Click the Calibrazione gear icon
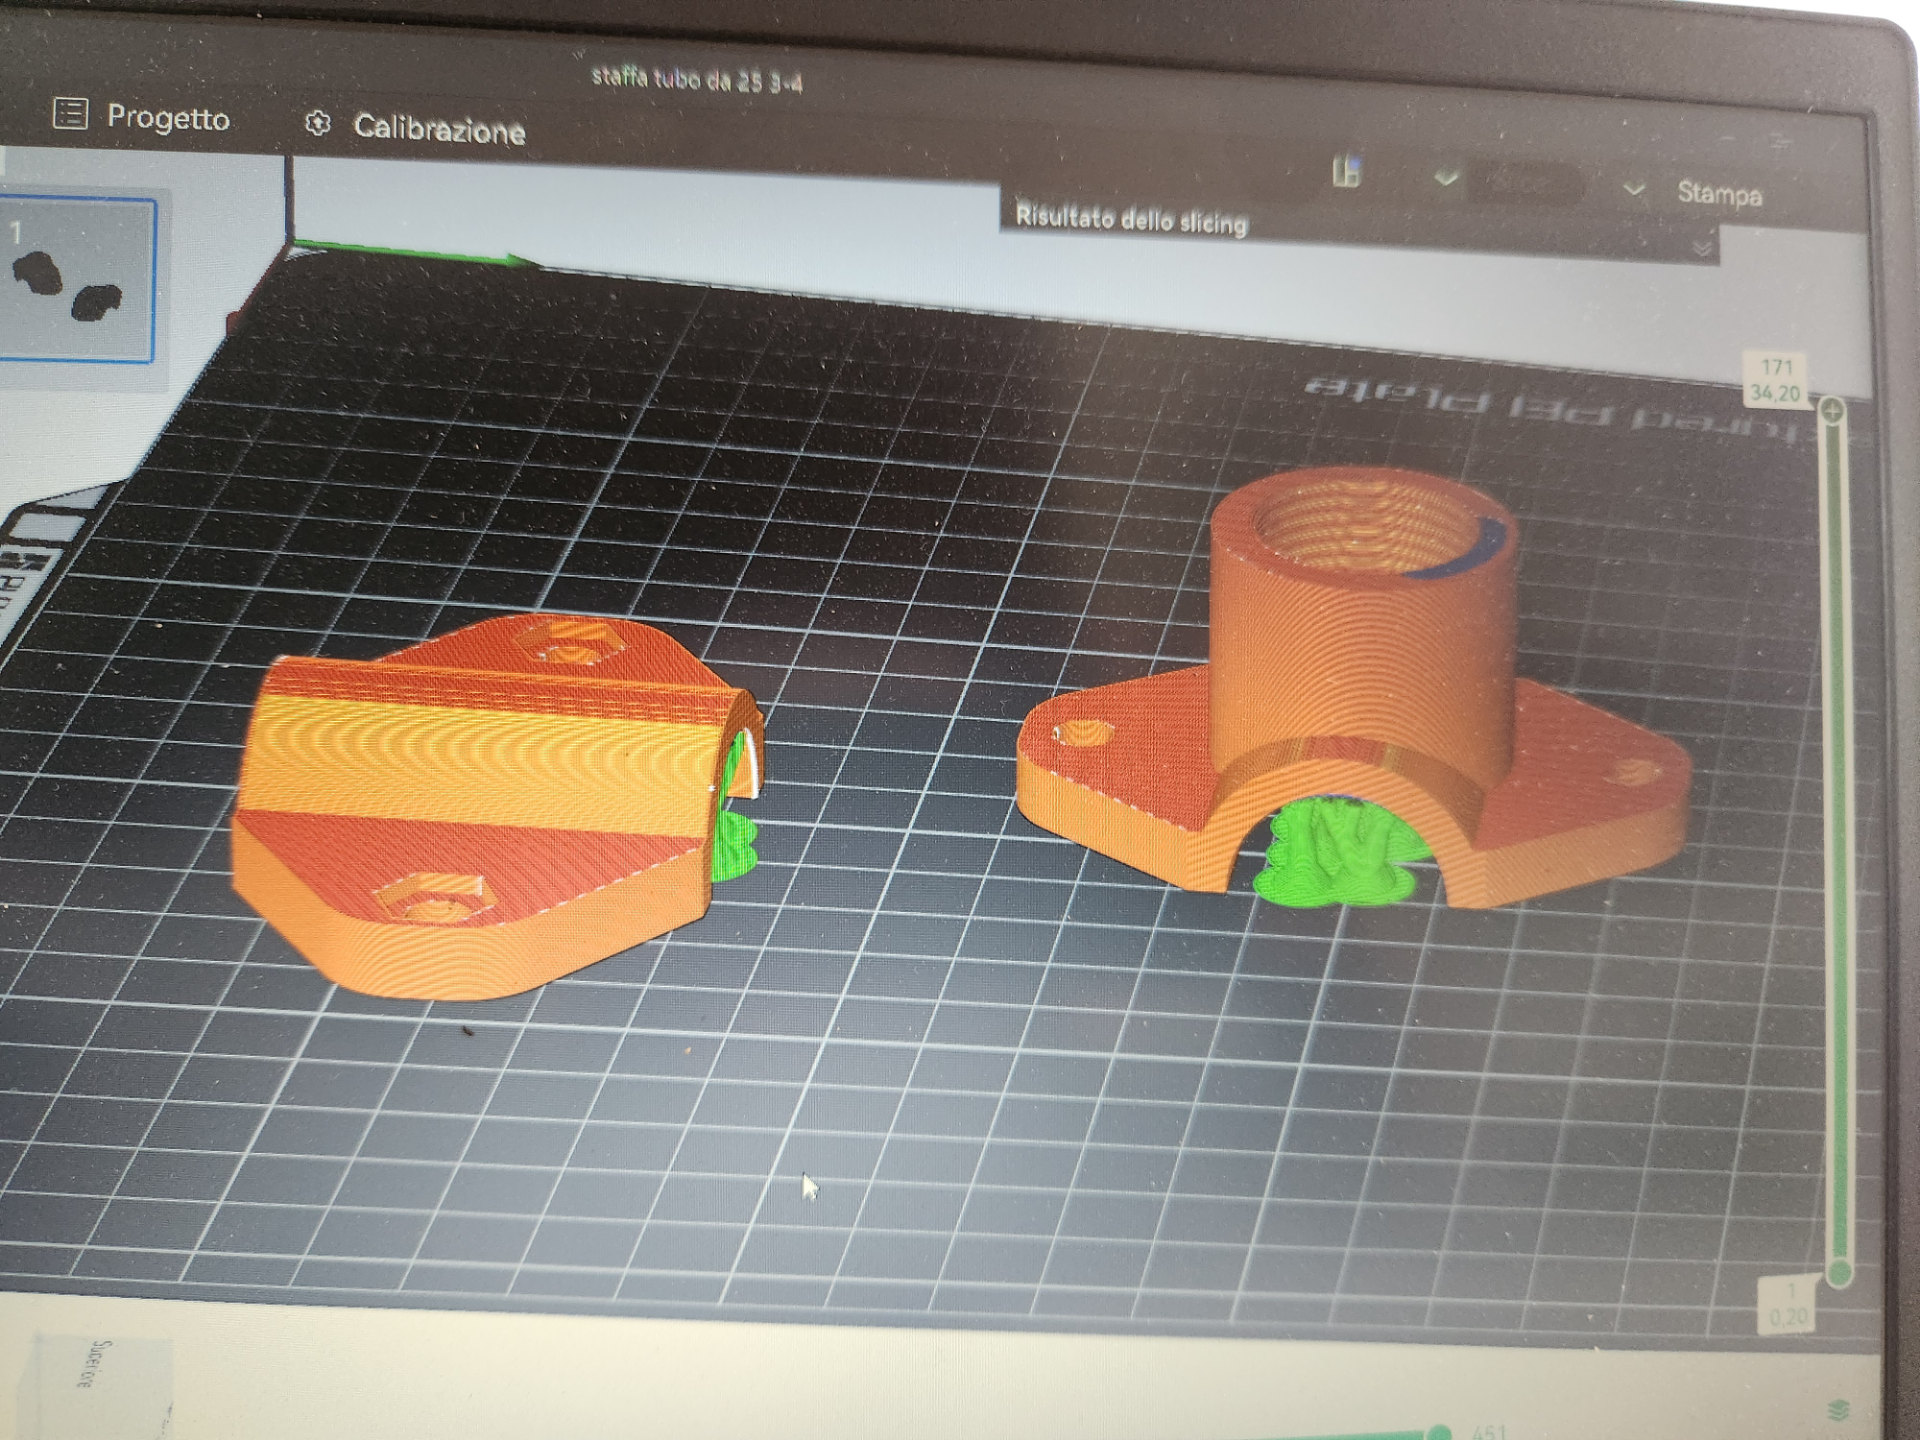1920x1440 pixels. [x=318, y=124]
